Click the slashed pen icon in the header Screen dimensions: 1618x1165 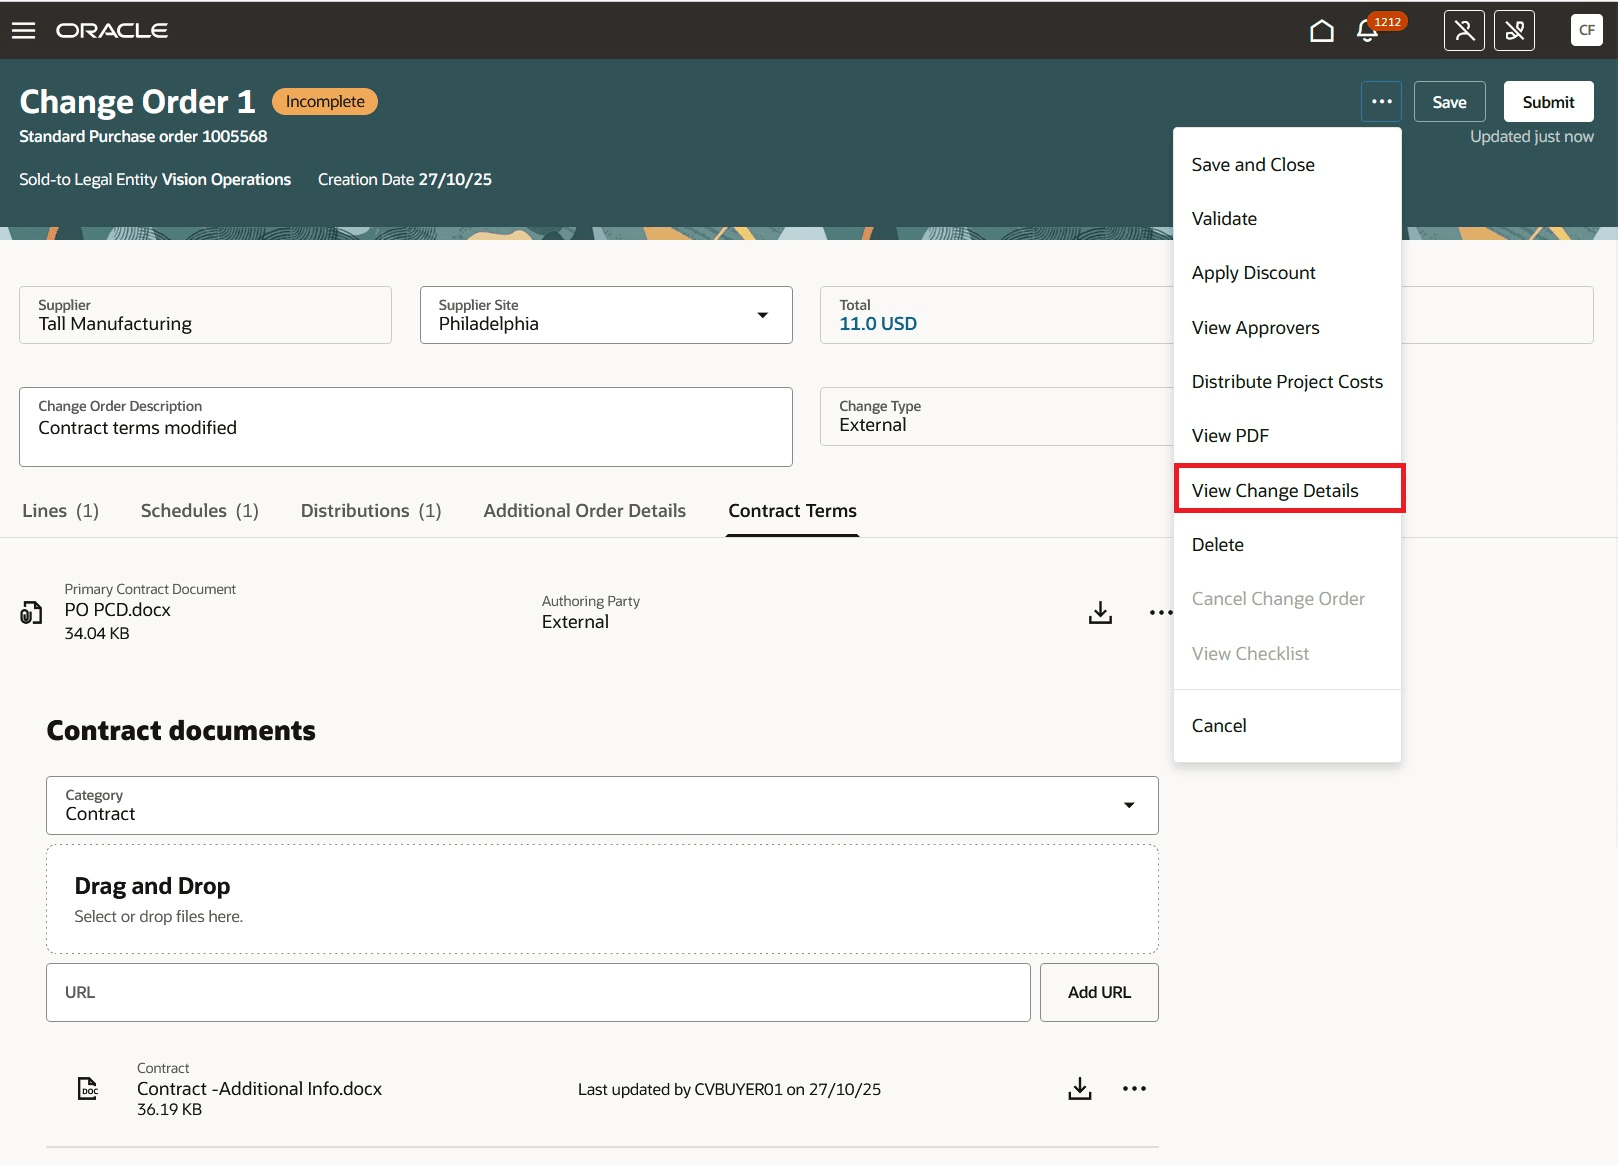pyautogui.click(x=1515, y=30)
